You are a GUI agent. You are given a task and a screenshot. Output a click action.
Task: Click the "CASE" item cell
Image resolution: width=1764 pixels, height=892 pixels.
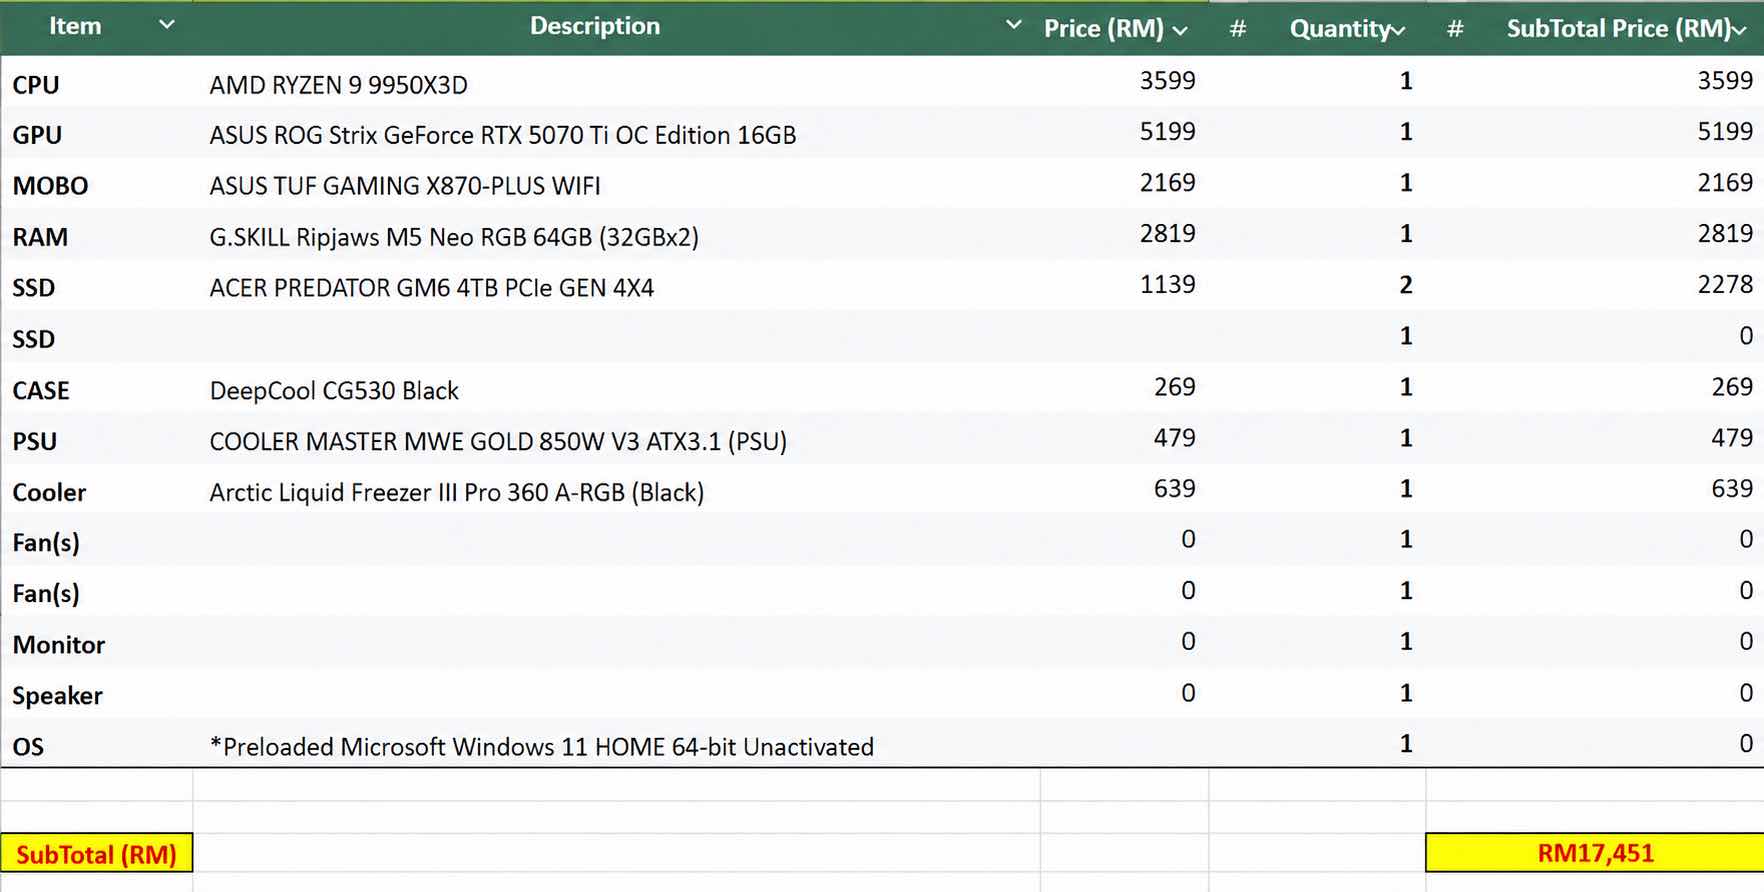(41, 390)
